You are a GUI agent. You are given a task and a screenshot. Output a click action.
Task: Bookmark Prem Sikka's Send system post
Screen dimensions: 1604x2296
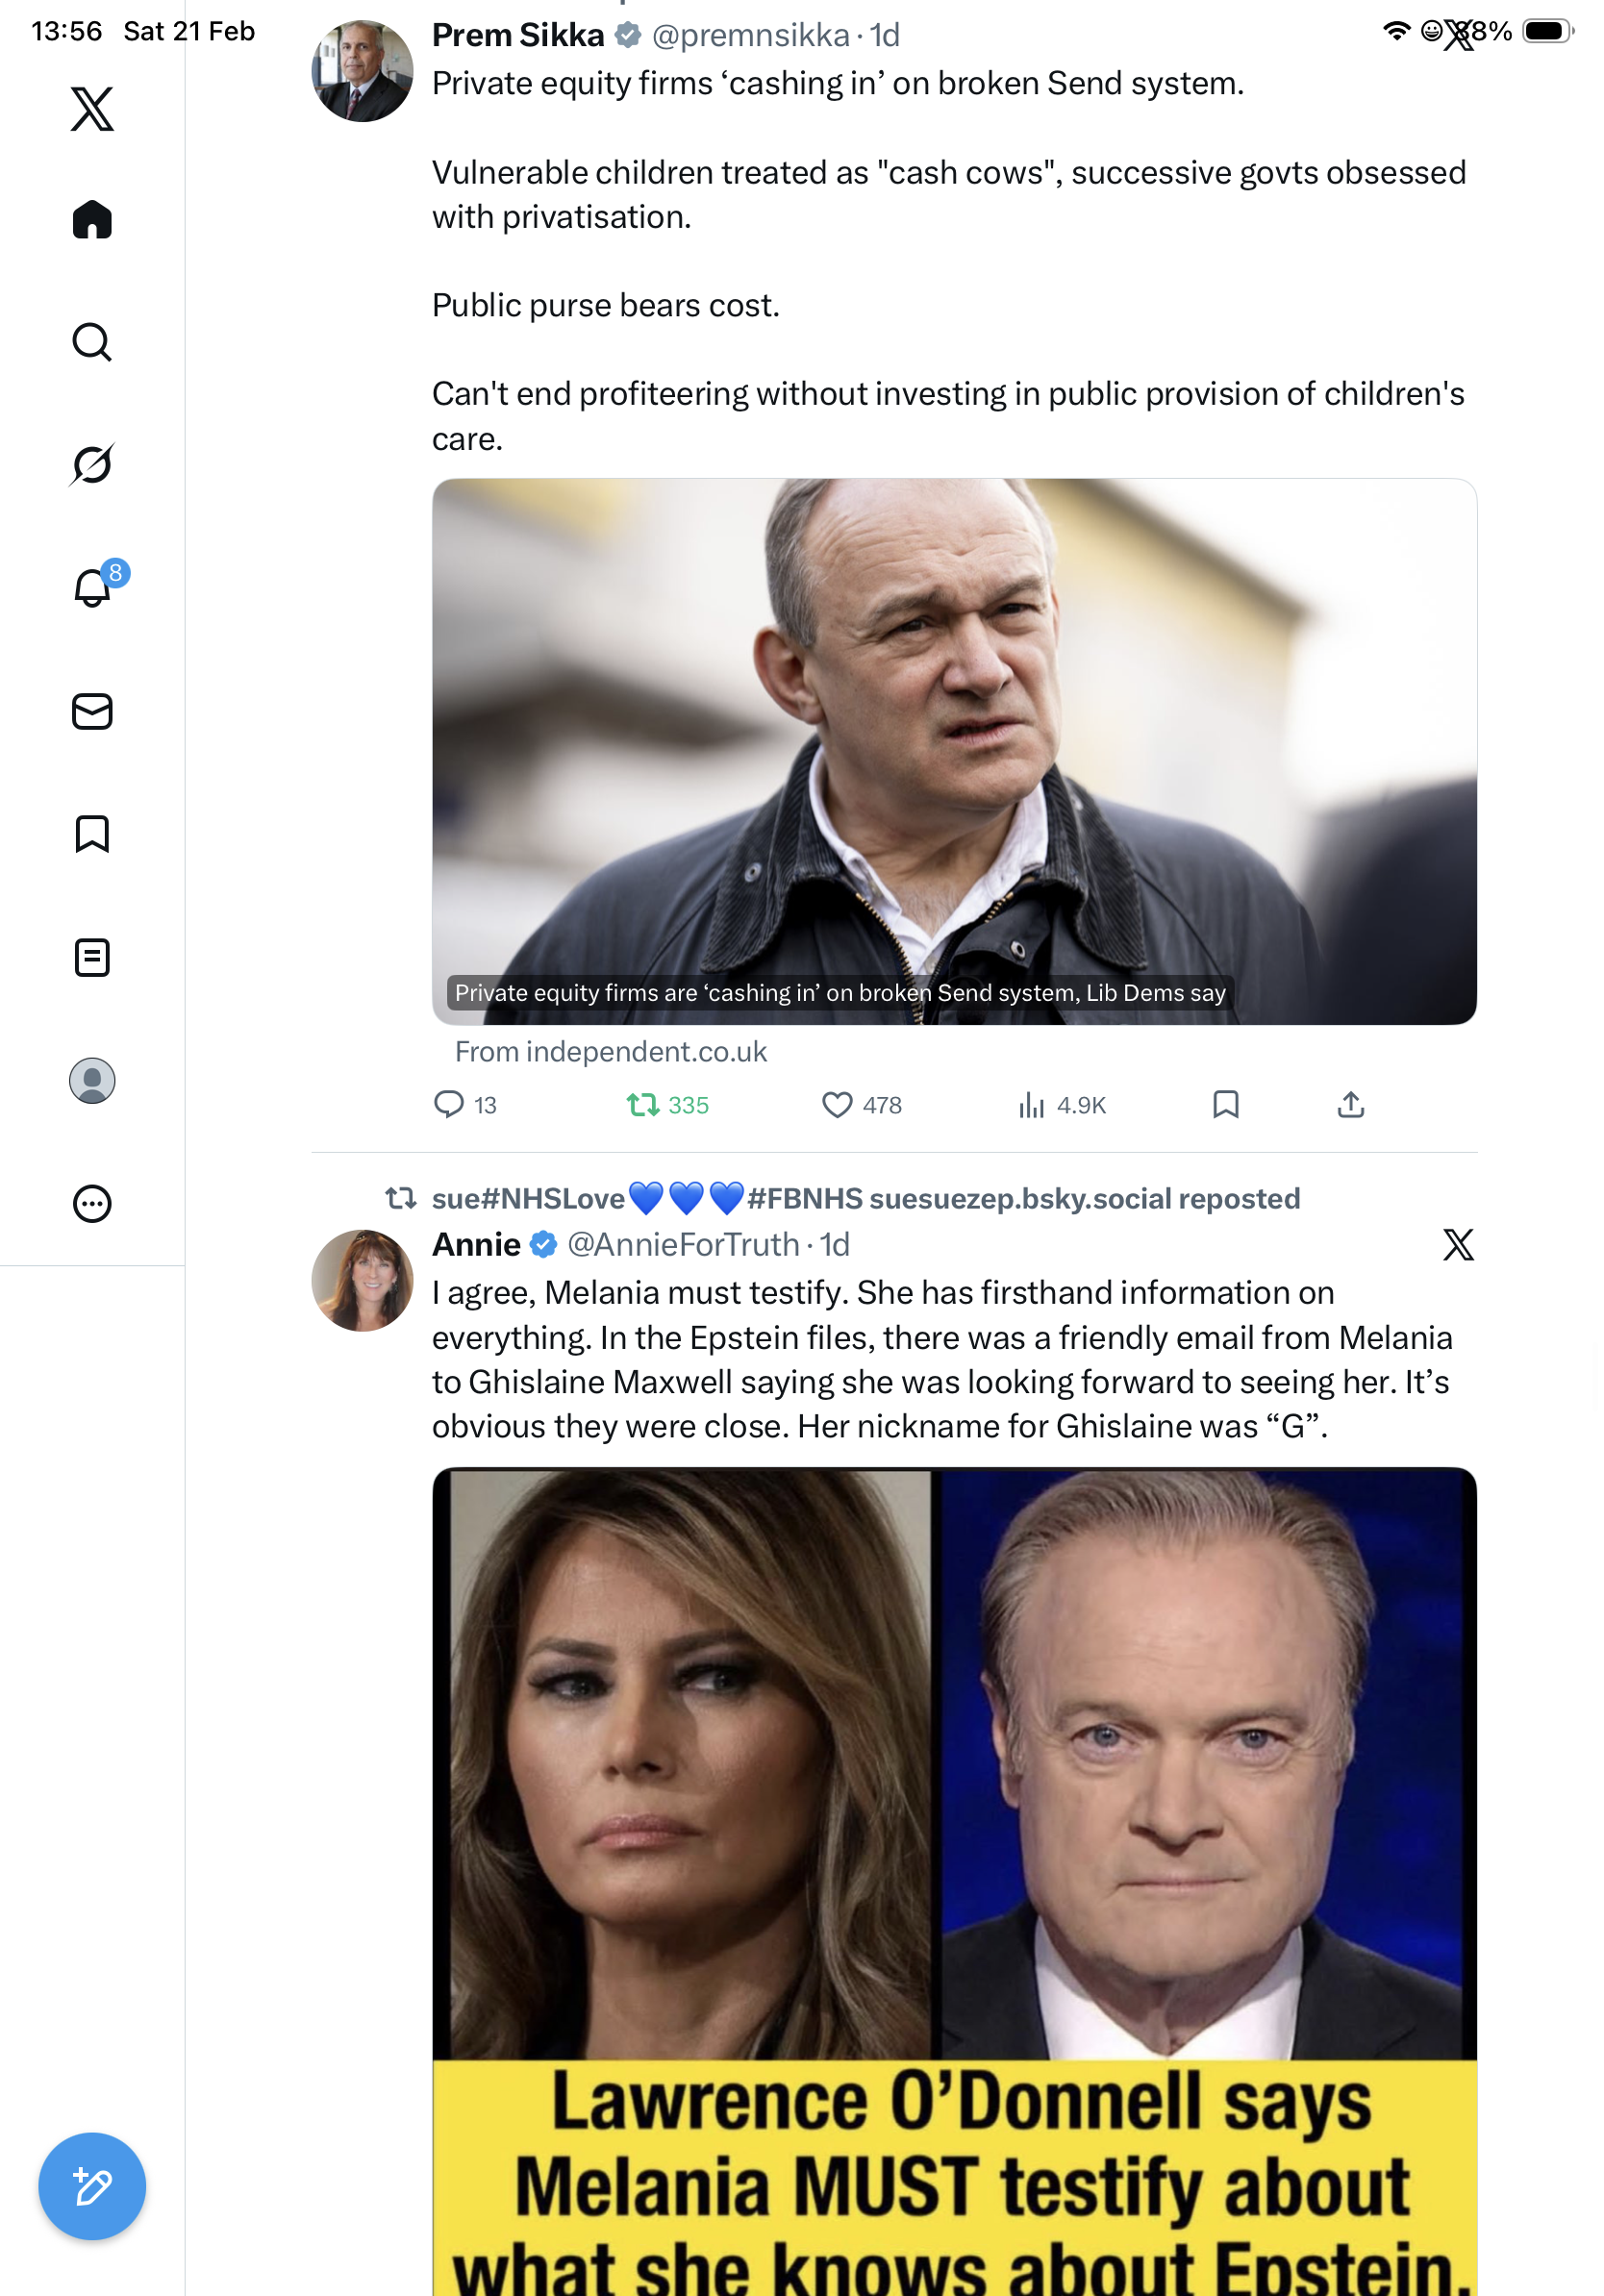(x=1225, y=1105)
